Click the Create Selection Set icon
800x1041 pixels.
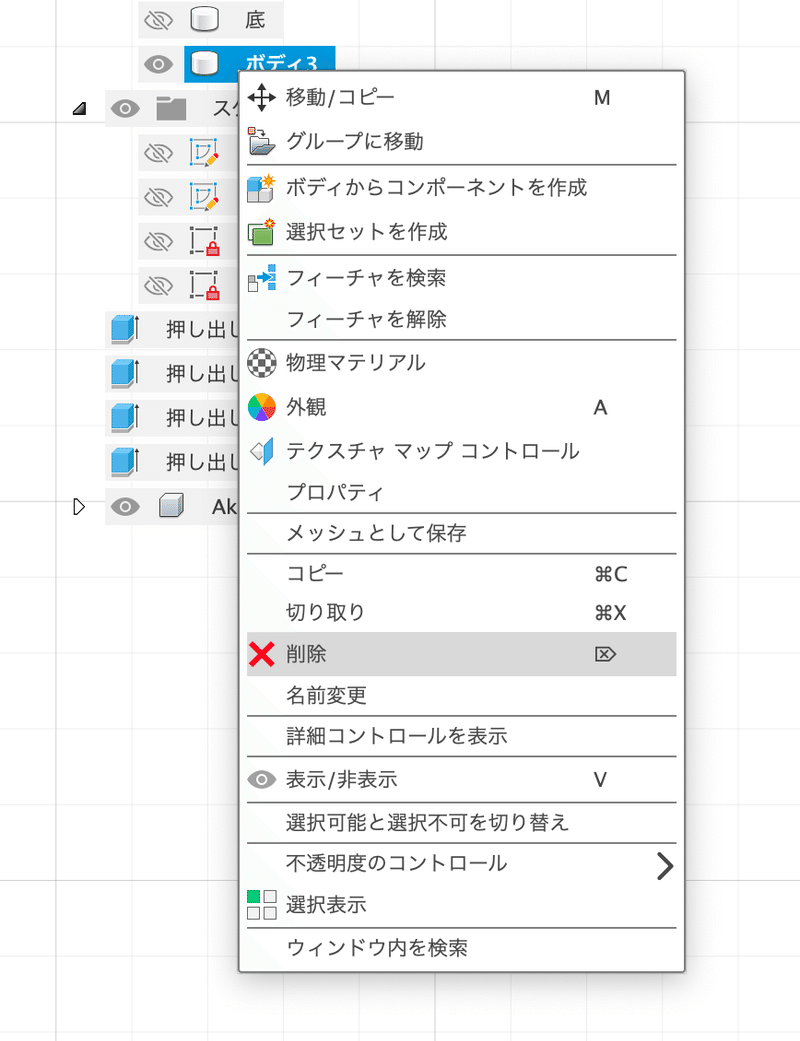point(261,232)
